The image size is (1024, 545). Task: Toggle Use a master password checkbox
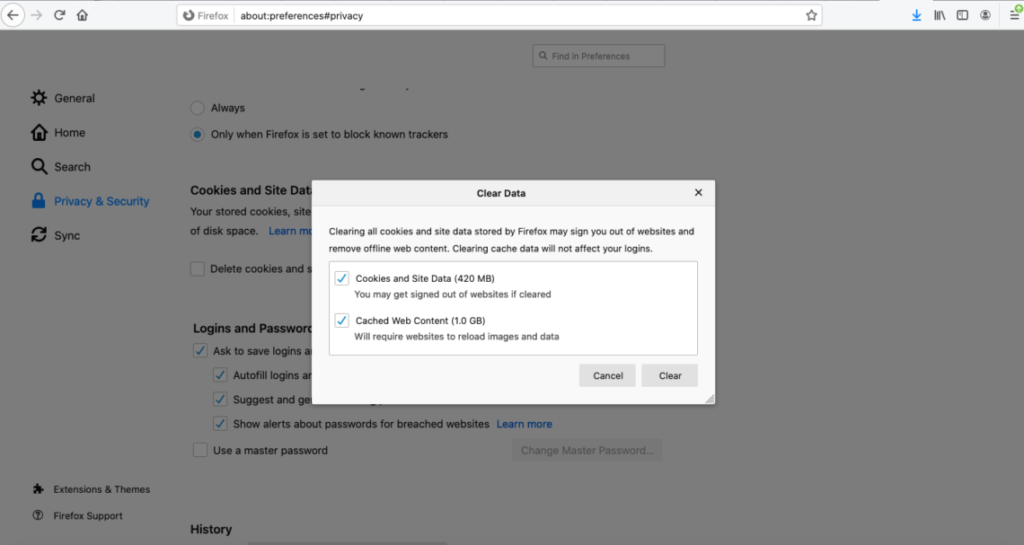click(x=200, y=450)
